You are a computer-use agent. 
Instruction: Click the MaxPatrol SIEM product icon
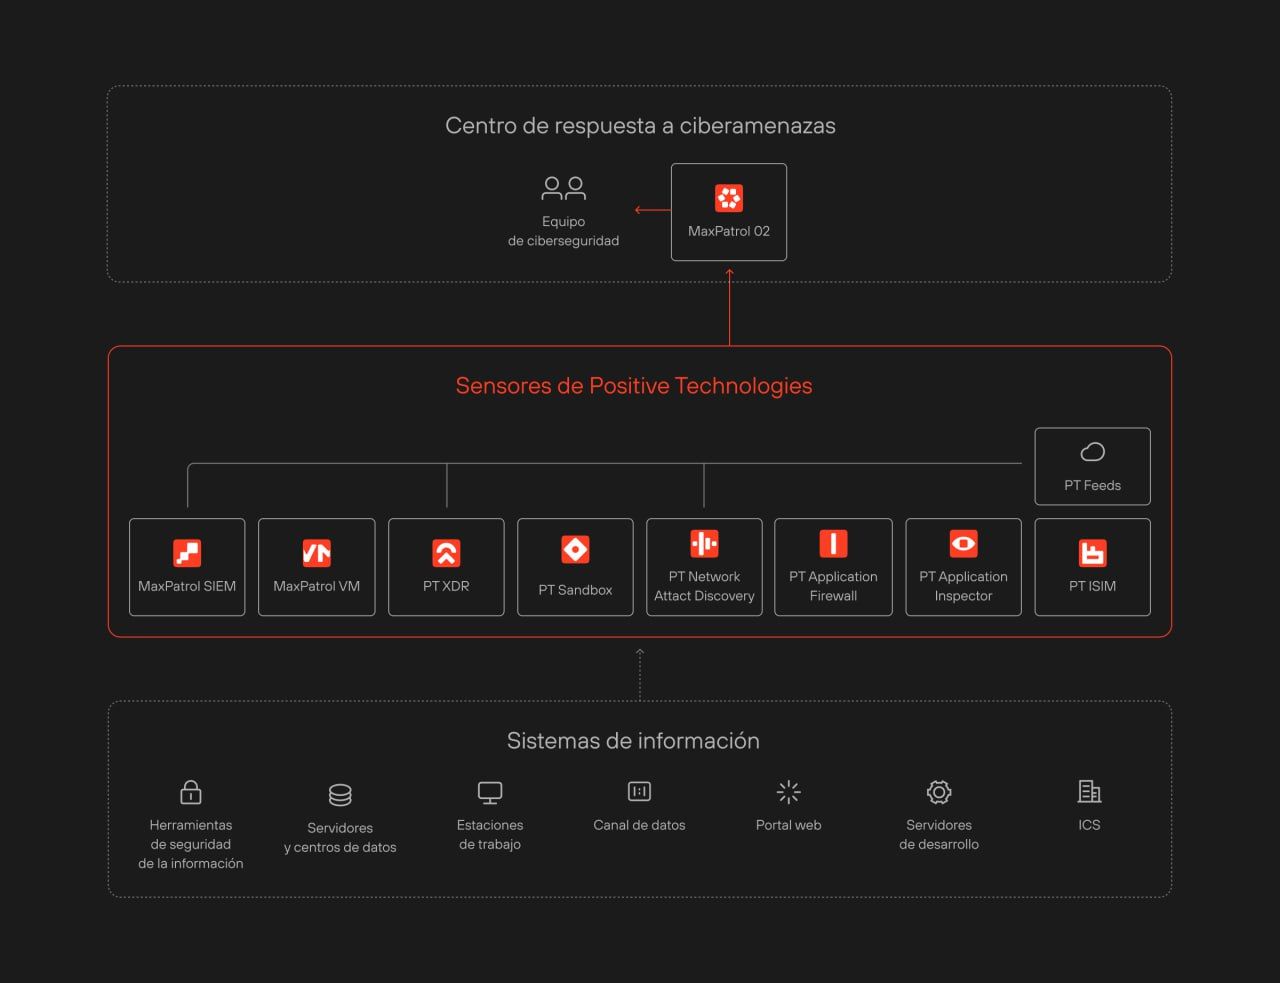pos(187,553)
